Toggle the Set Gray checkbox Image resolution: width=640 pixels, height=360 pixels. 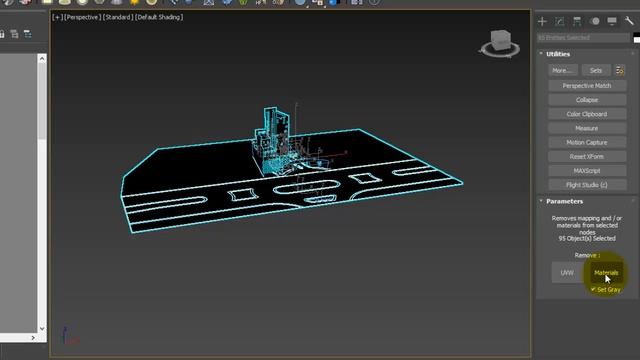click(593, 289)
